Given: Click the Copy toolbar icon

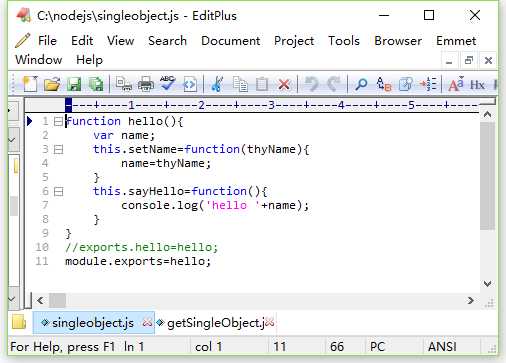Looking at the screenshot, I should point(240,84).
